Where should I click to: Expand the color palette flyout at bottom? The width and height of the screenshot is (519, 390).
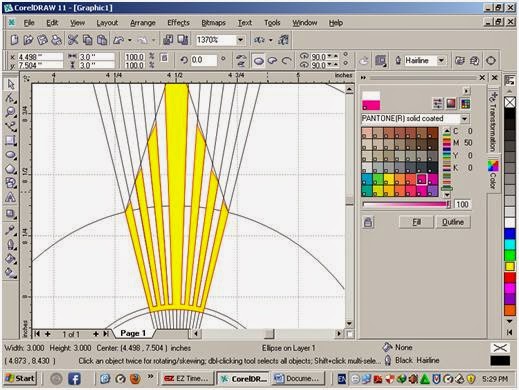coord(510,332)
